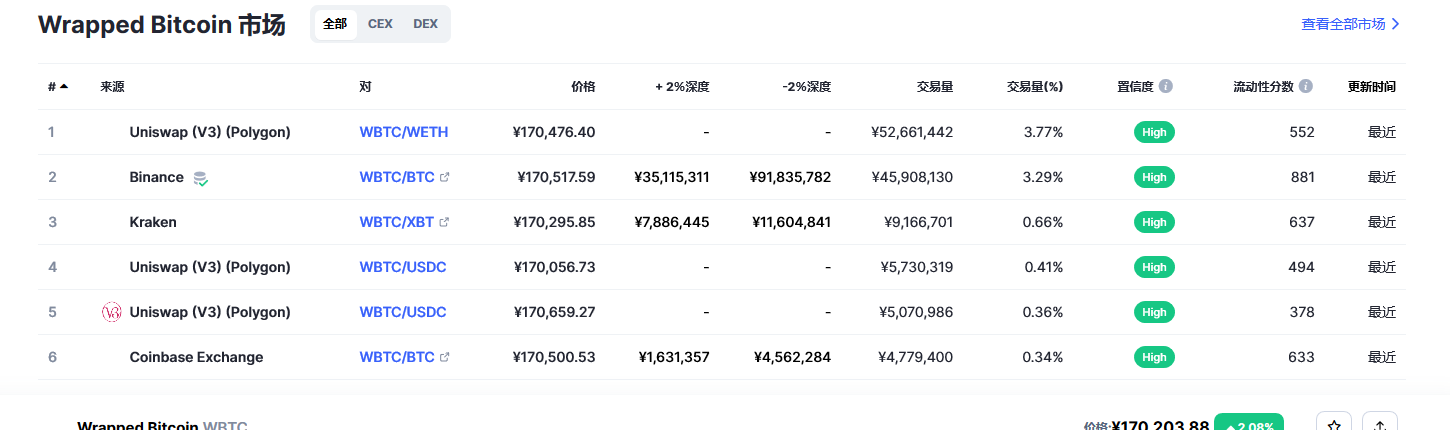Click the external-link icon beside WBTC/XBT
Viewport: 1450px width, 430px height.
pos(444,222)
